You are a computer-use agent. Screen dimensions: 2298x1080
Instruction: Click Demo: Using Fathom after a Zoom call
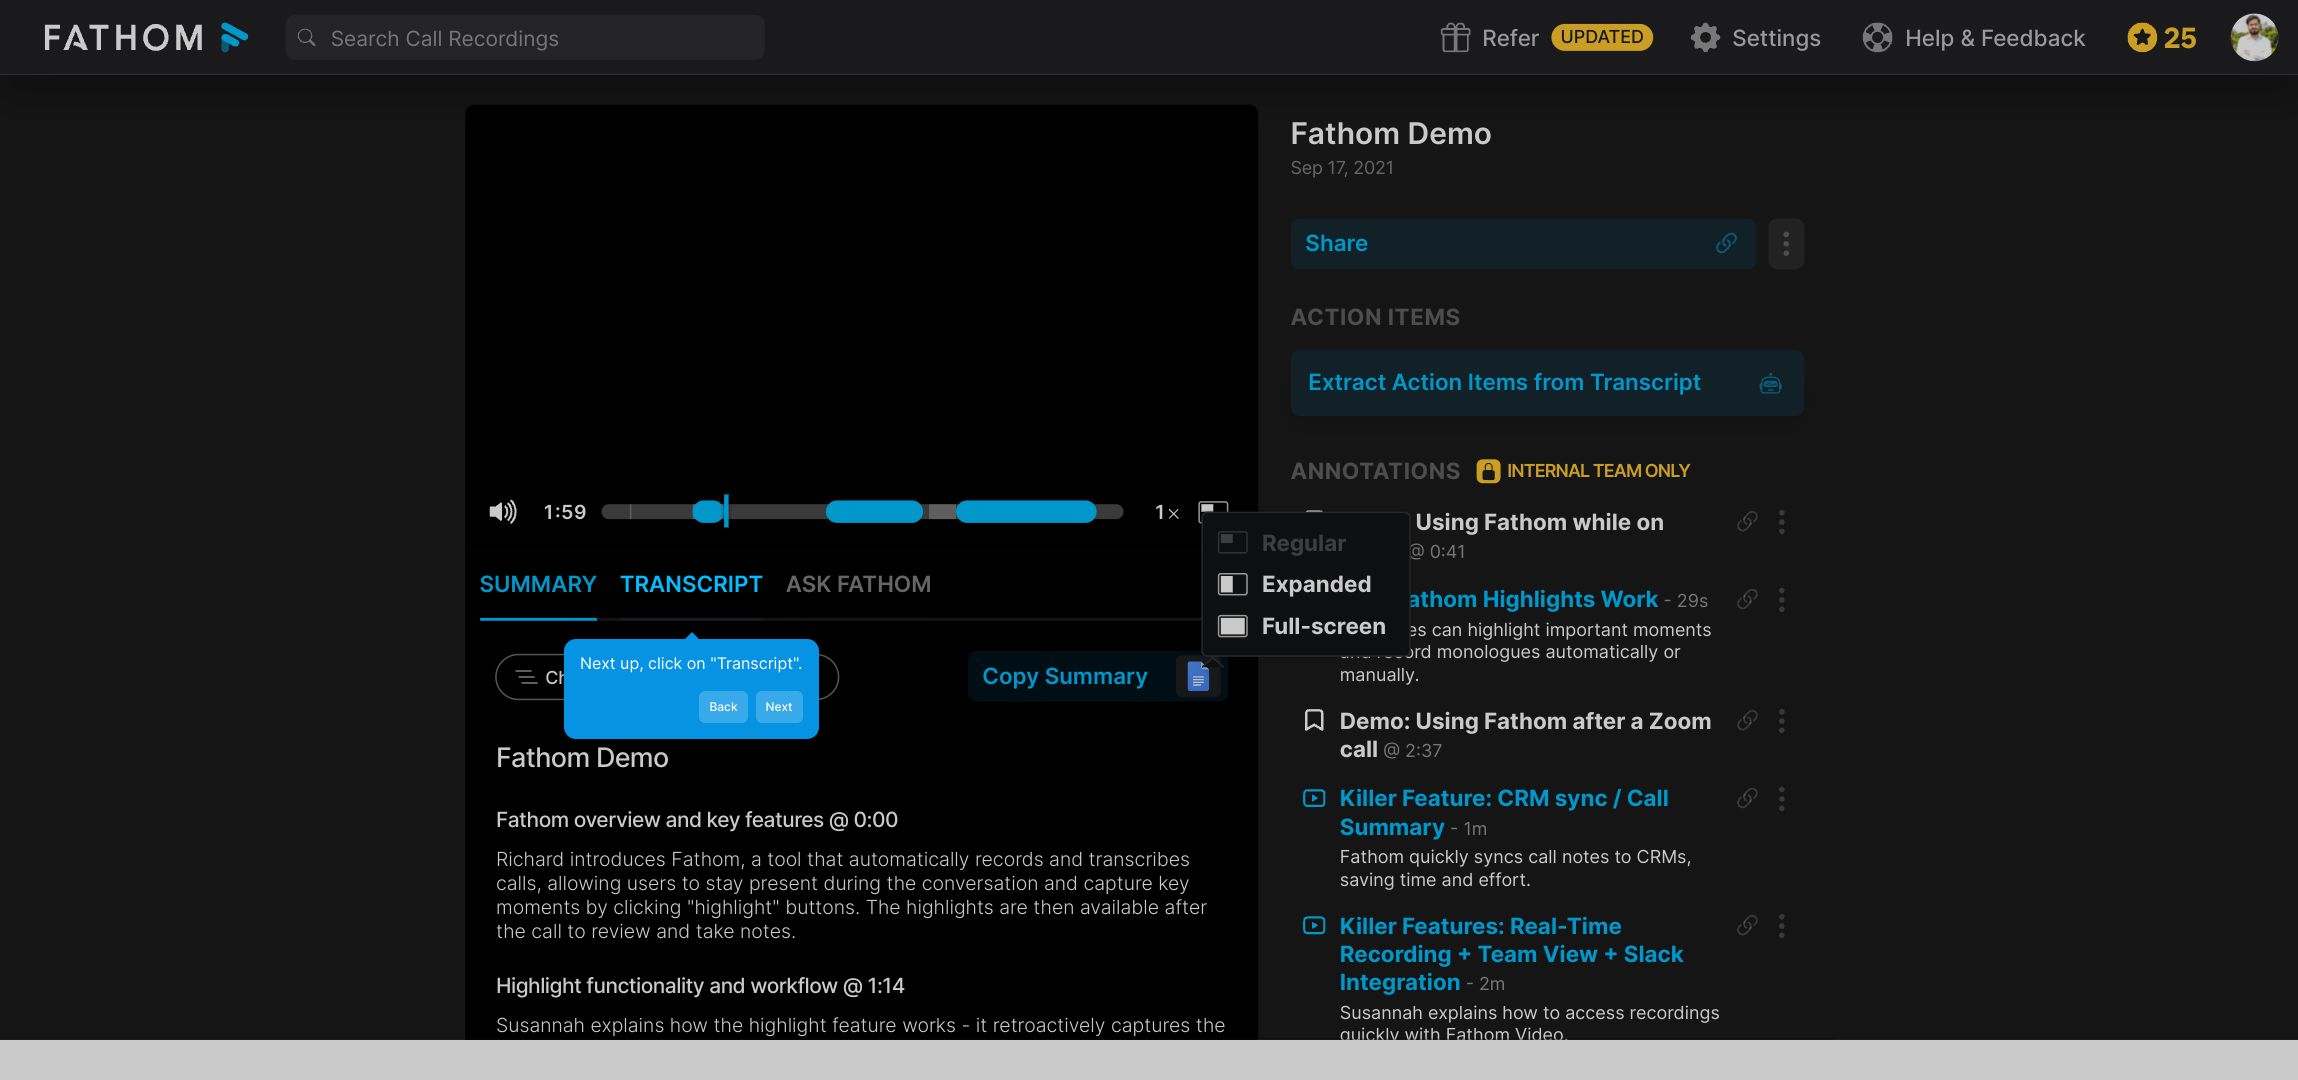pyautogui.click(x=1525, y=734)
